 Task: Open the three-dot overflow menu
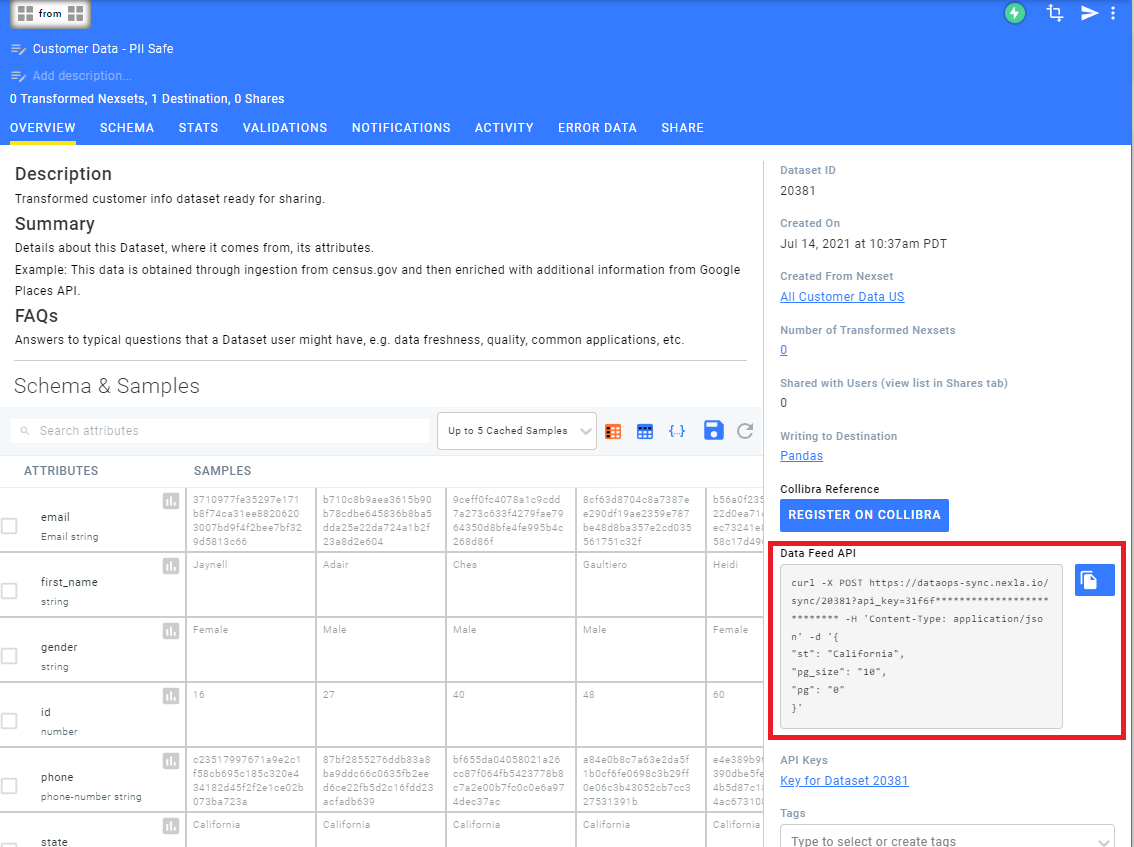[x=1113, y=13]
